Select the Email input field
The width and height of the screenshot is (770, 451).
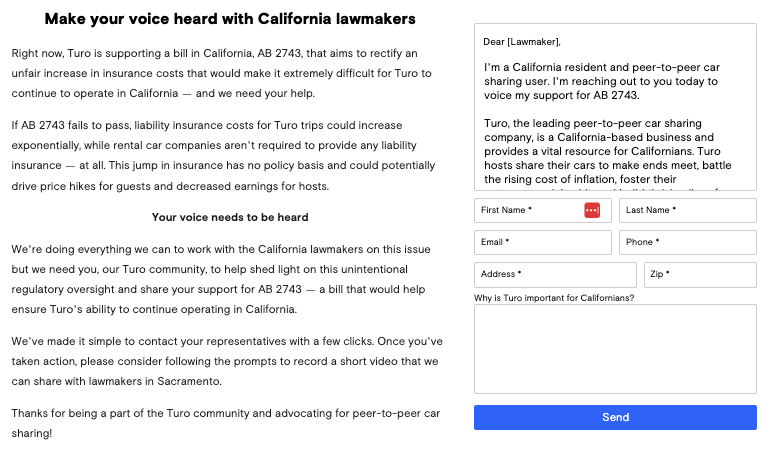point(542,242)
